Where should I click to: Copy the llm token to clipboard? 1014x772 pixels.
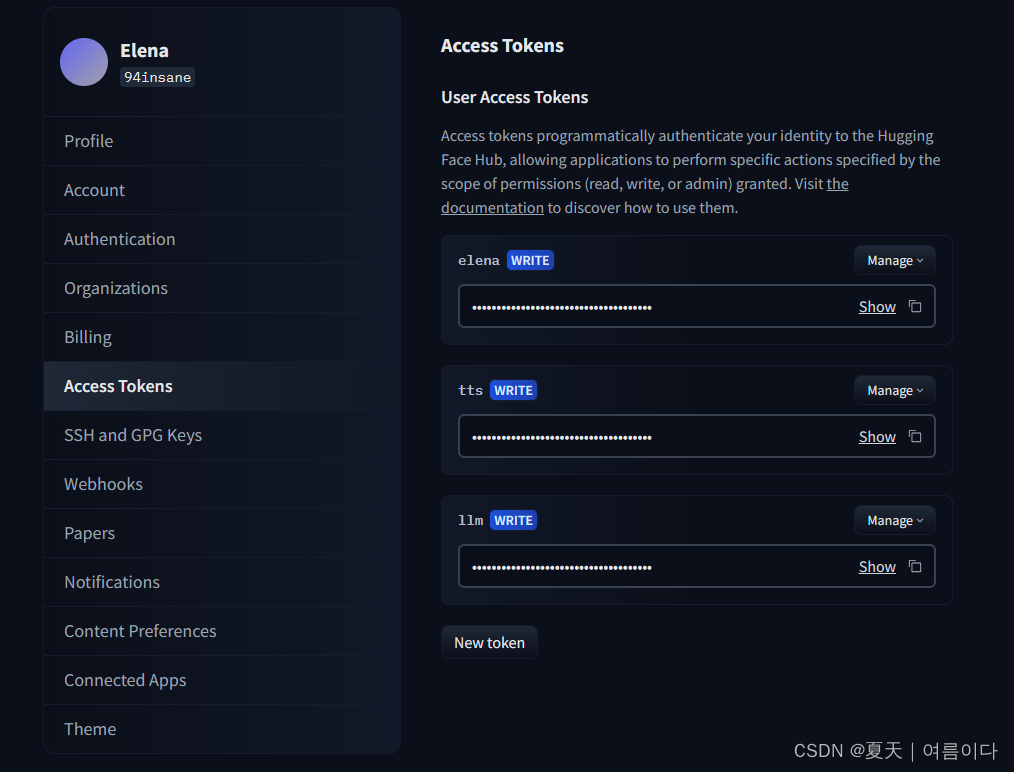click(x=914, y=566)
